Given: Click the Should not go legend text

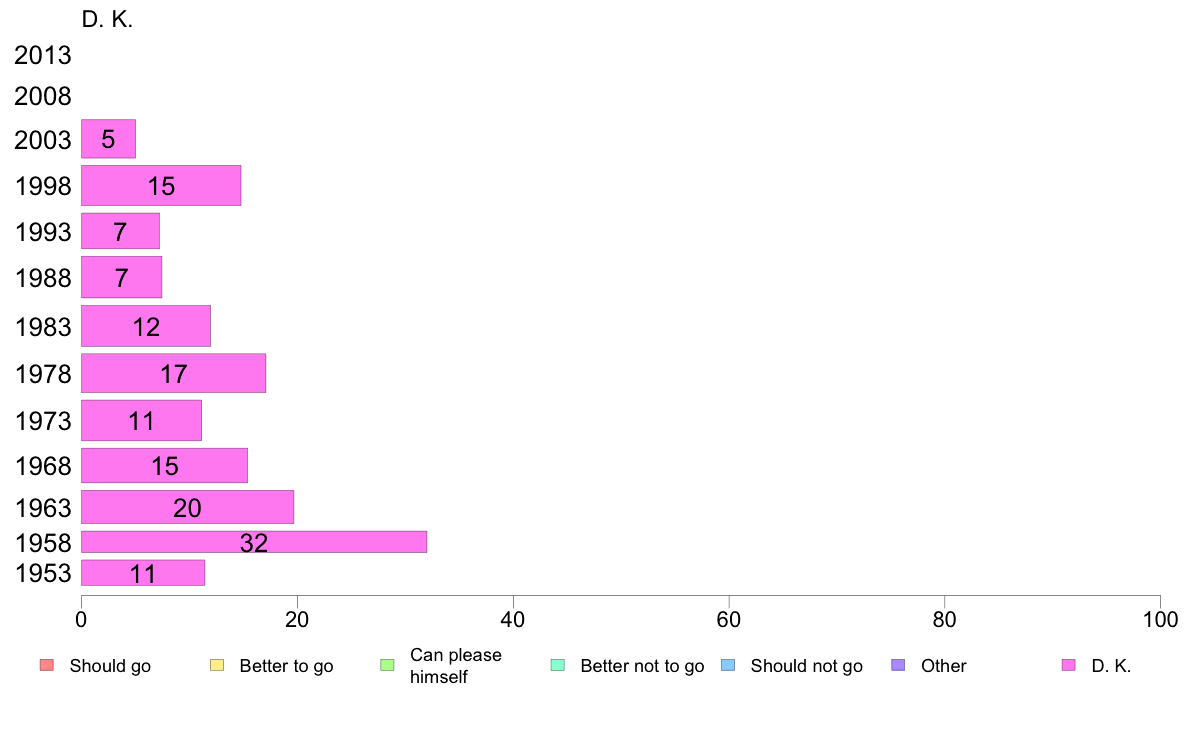Looking at the screenshot, I should tap(806, 666).
